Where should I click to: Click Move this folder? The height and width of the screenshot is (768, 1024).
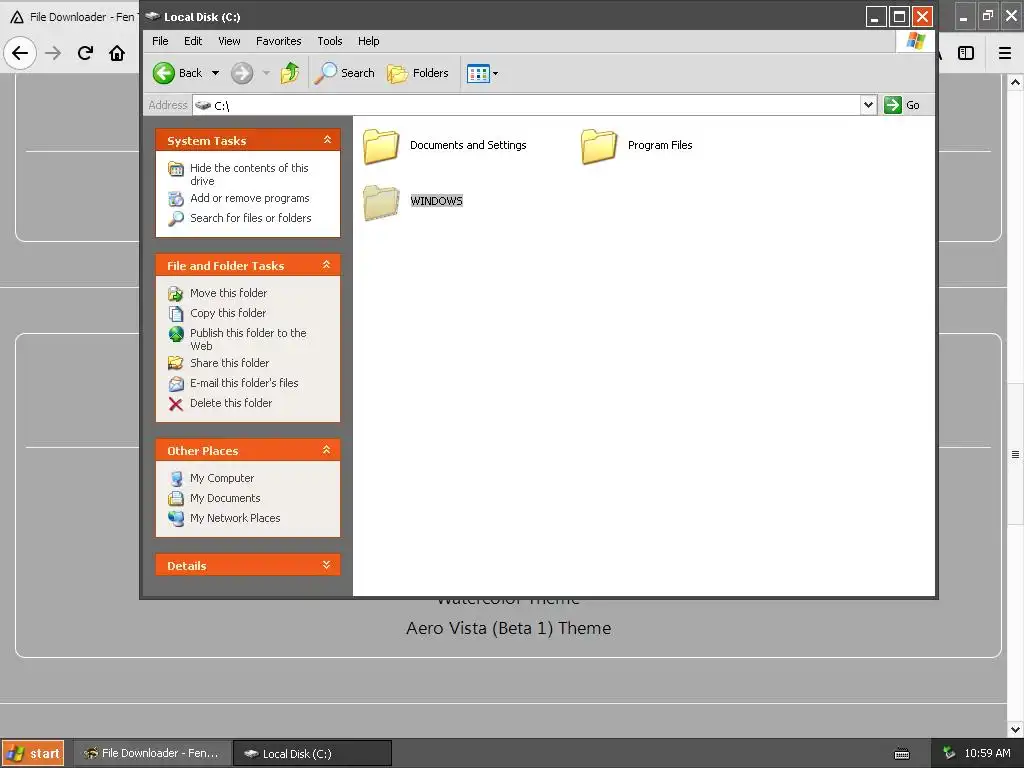coord(229,293)
